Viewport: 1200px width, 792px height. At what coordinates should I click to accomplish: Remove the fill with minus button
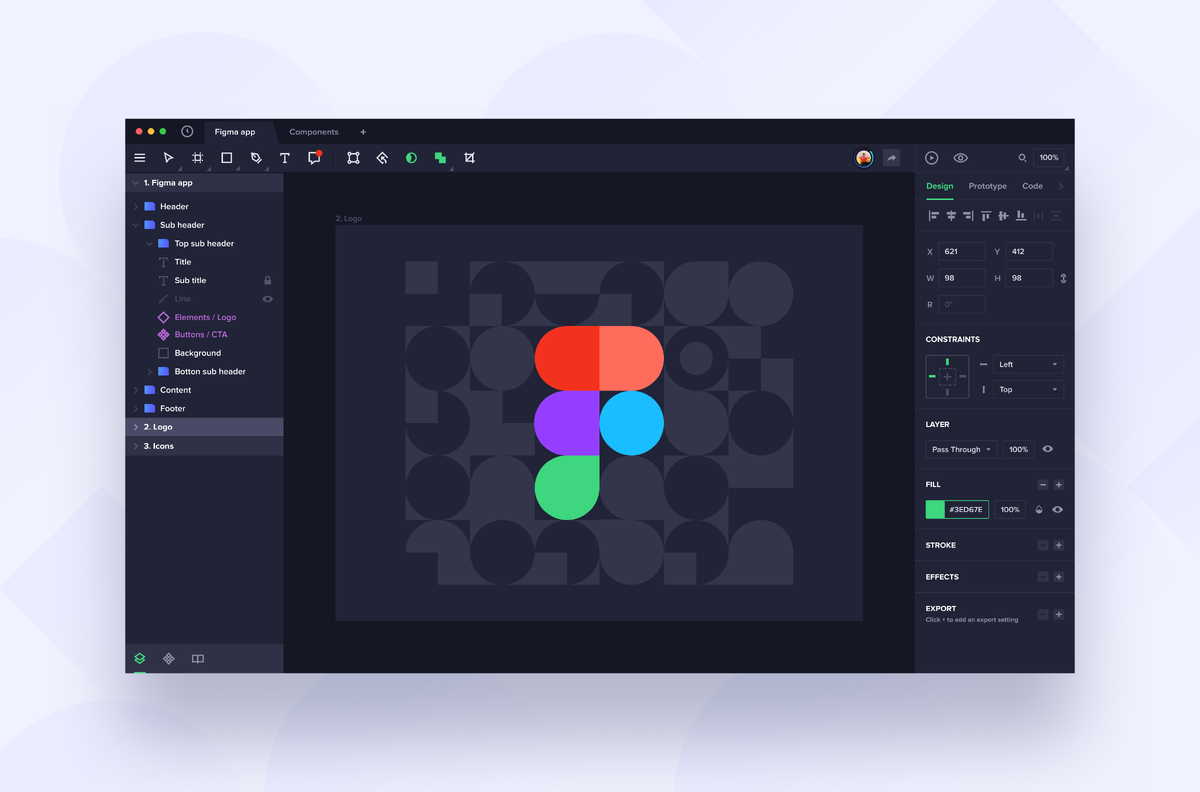1043,485
